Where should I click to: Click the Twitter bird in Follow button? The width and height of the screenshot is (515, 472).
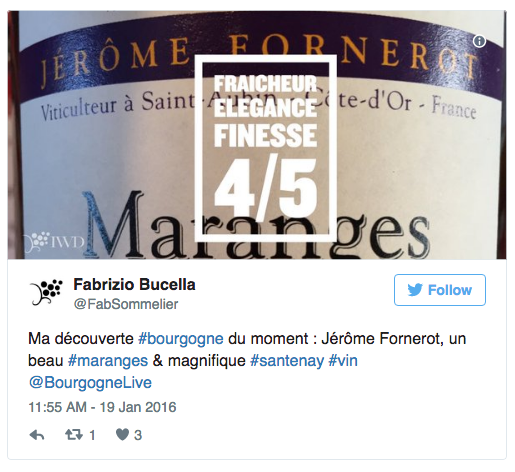415,290
